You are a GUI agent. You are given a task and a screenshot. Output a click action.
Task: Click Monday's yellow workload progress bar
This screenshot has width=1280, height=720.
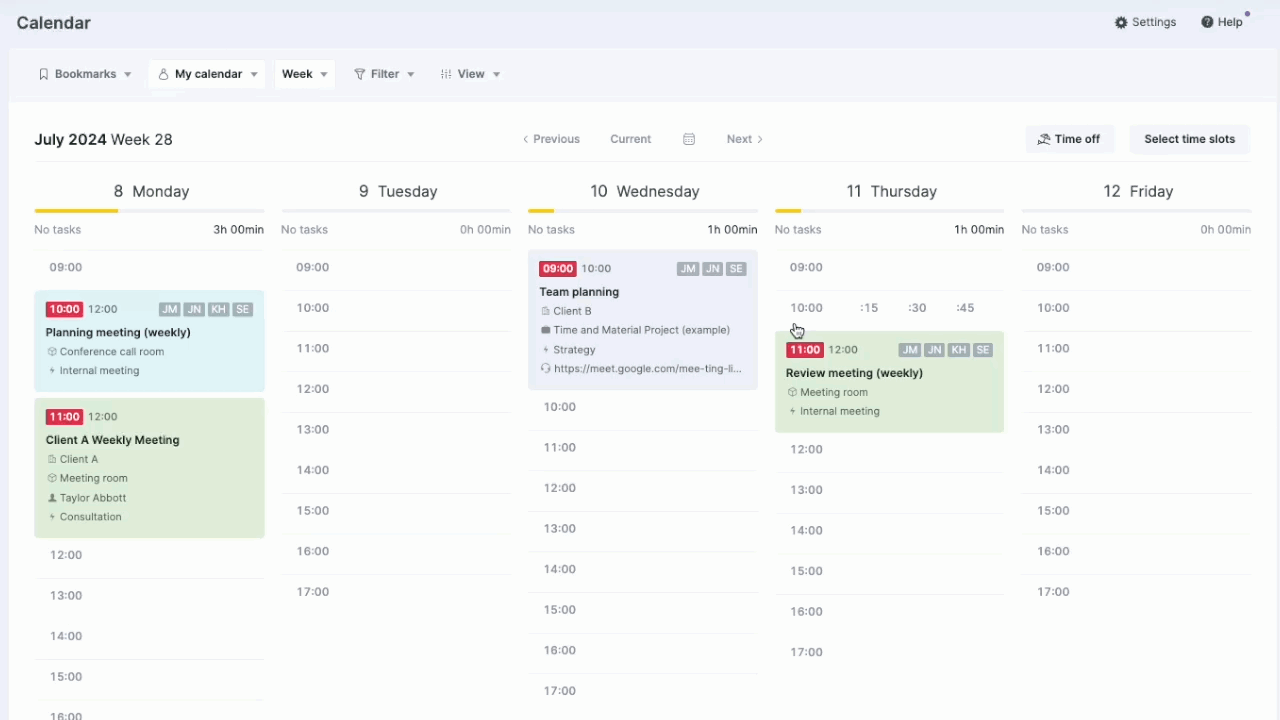pos(76,211)
